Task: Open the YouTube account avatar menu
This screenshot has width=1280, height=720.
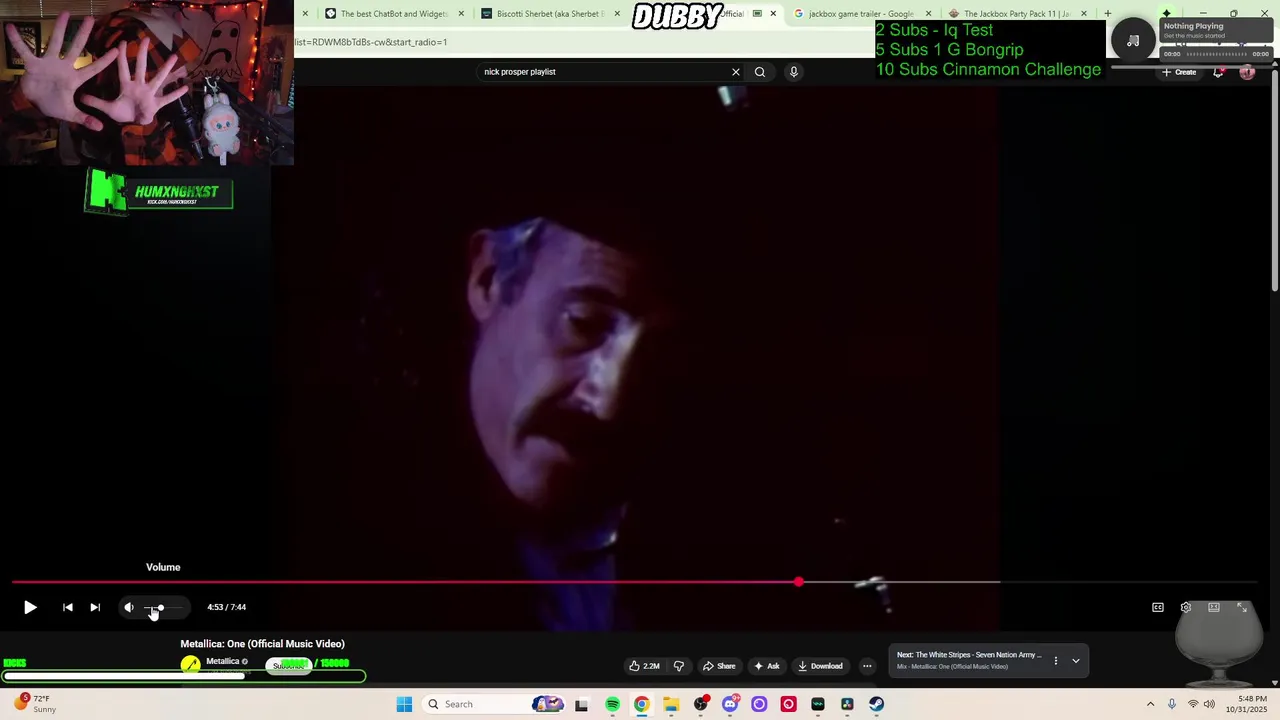Action: coord(1247,72)
